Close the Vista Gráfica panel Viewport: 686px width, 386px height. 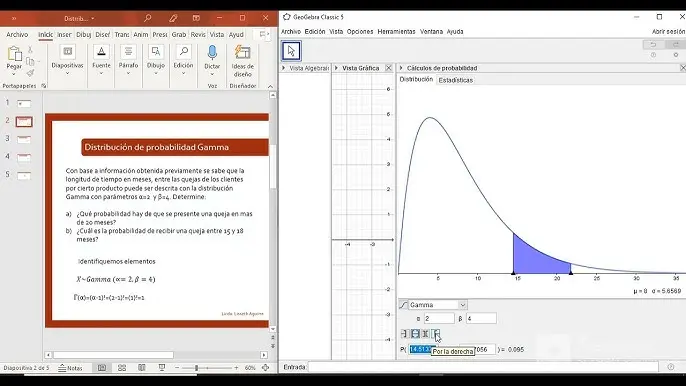coord(388,68)
